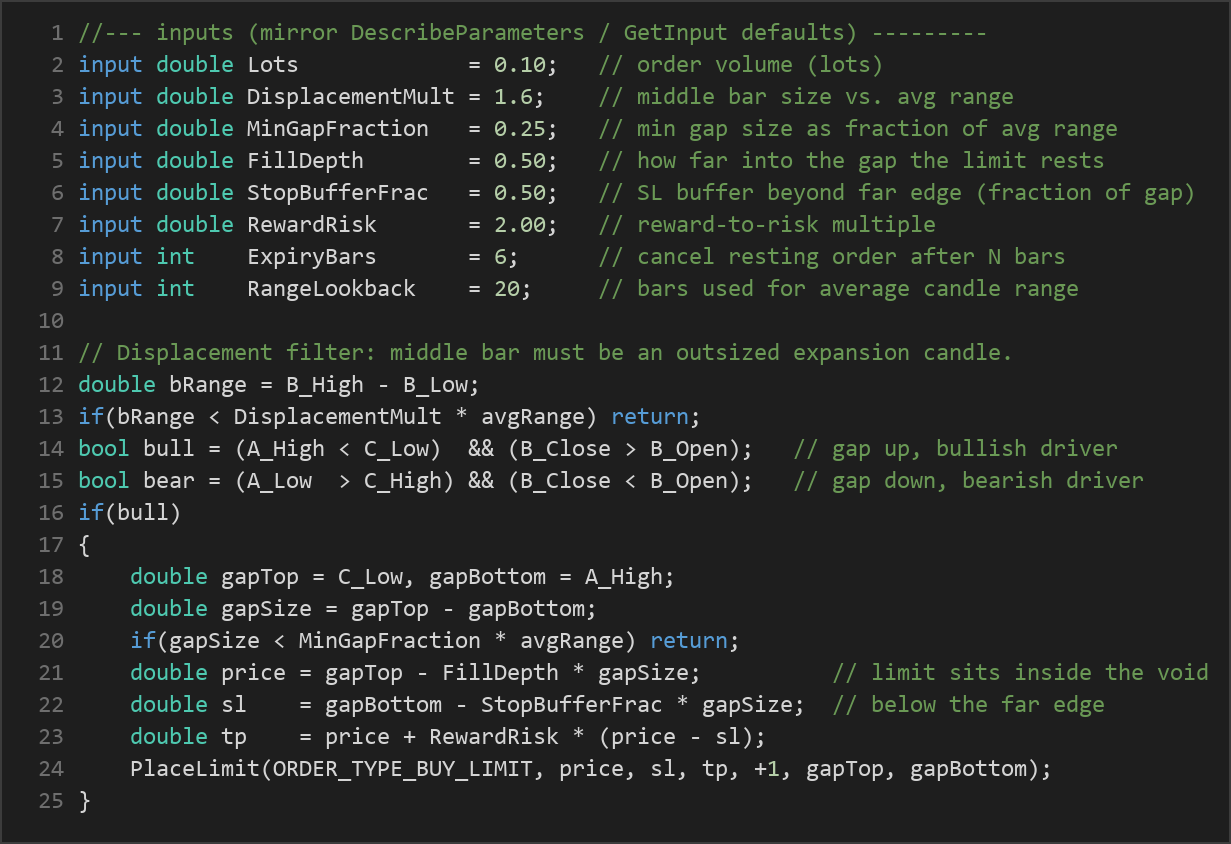1231x844 pixels.
Task: Click the comment '// limit sits inside the void'
Action: coord(1020,673)
